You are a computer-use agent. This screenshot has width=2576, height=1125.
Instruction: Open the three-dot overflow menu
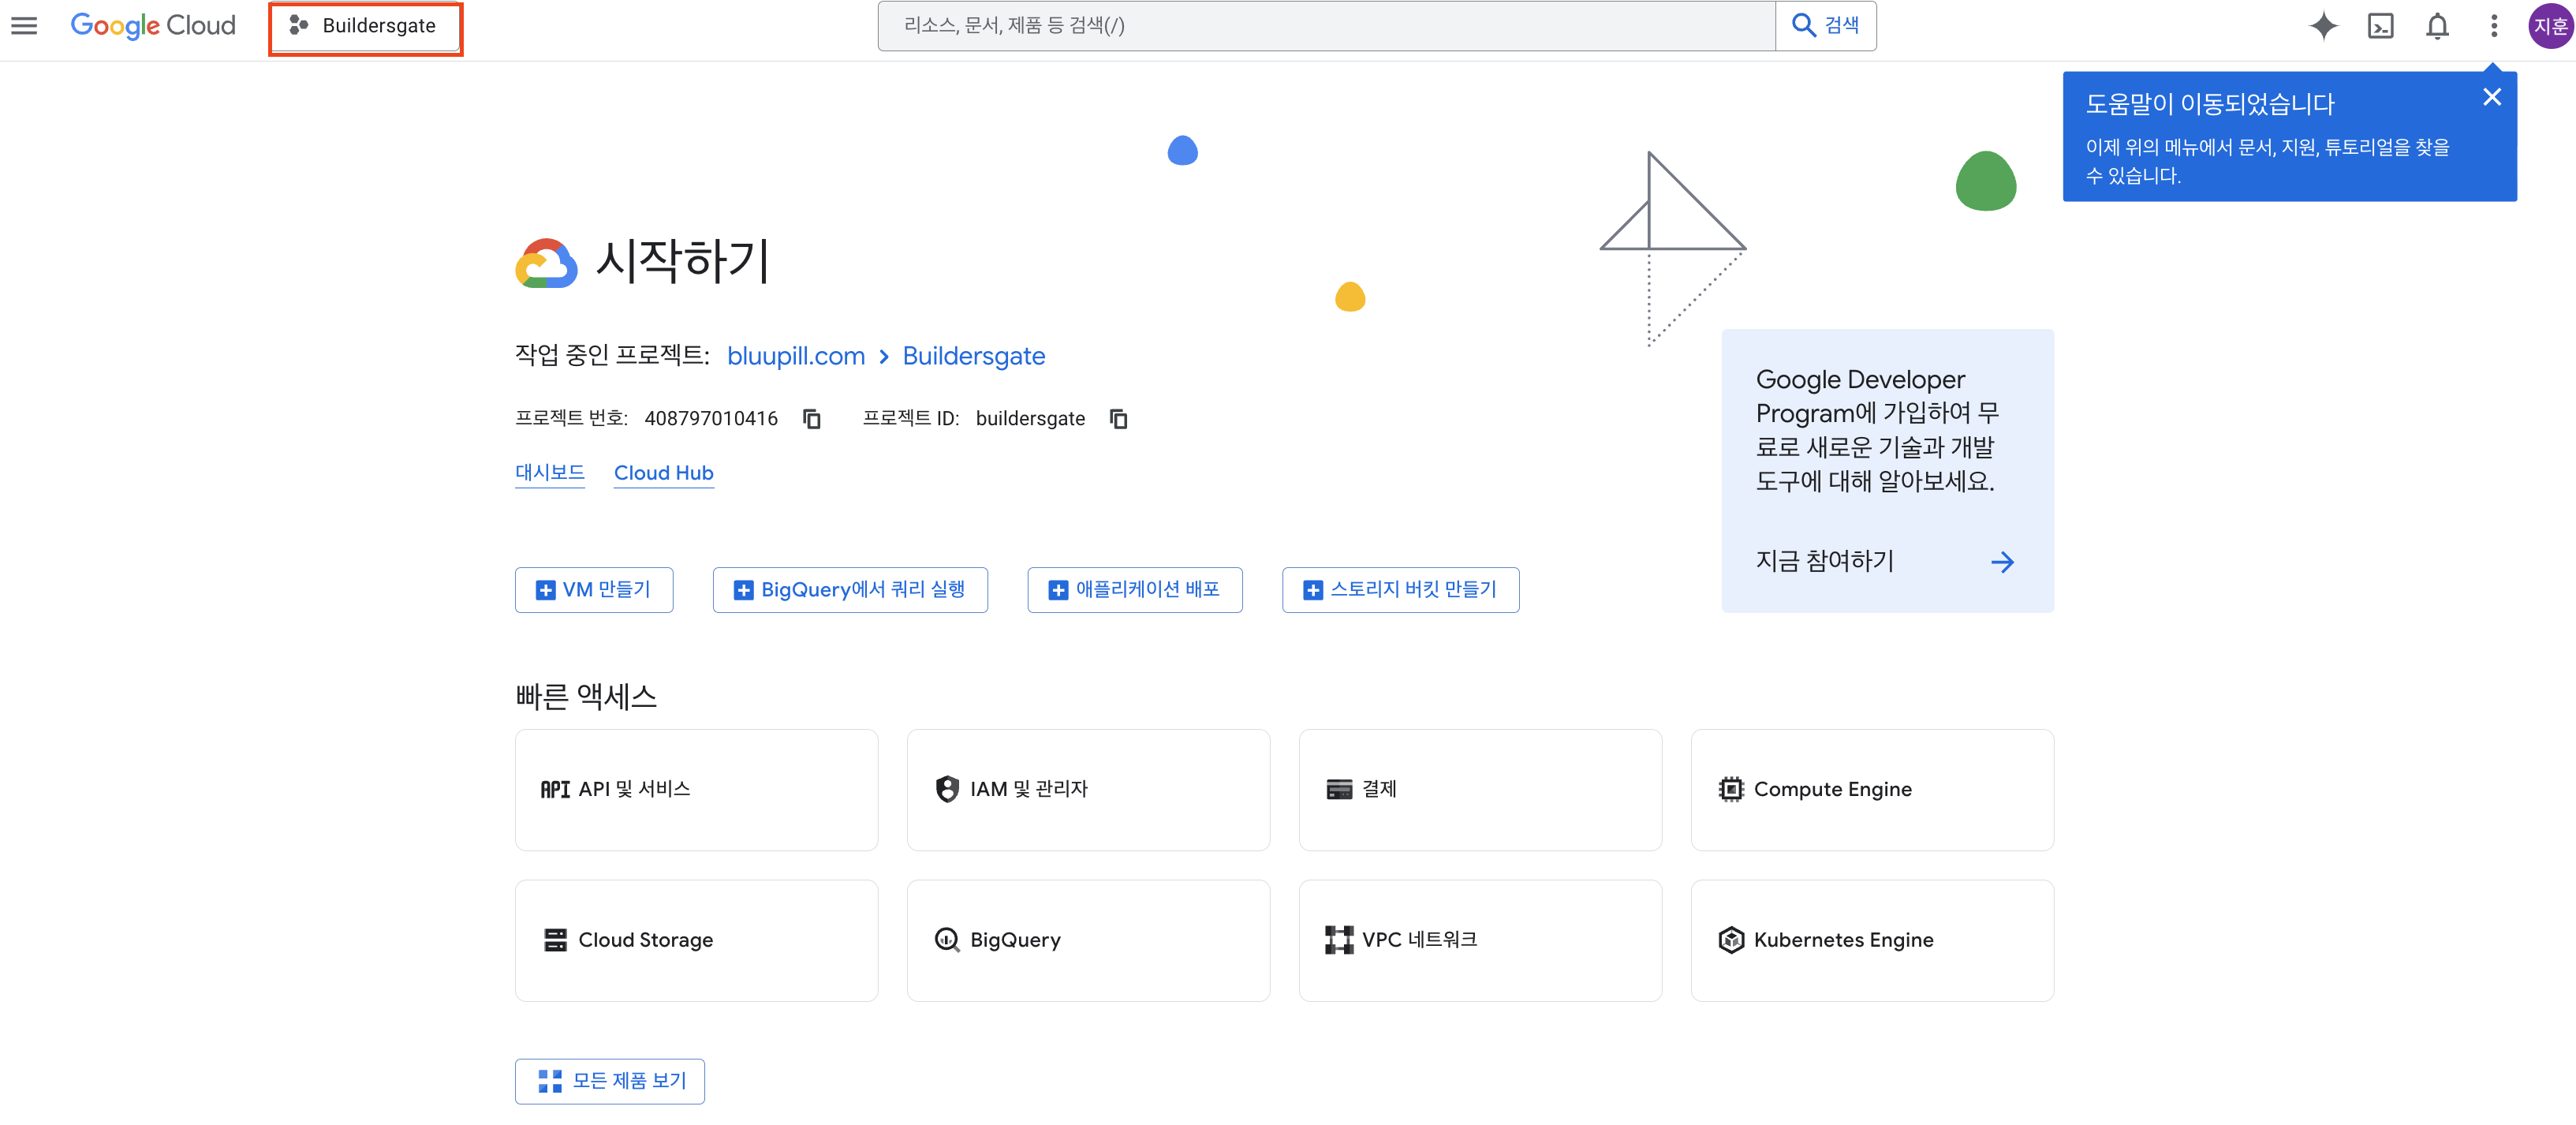pos(2494,26)
